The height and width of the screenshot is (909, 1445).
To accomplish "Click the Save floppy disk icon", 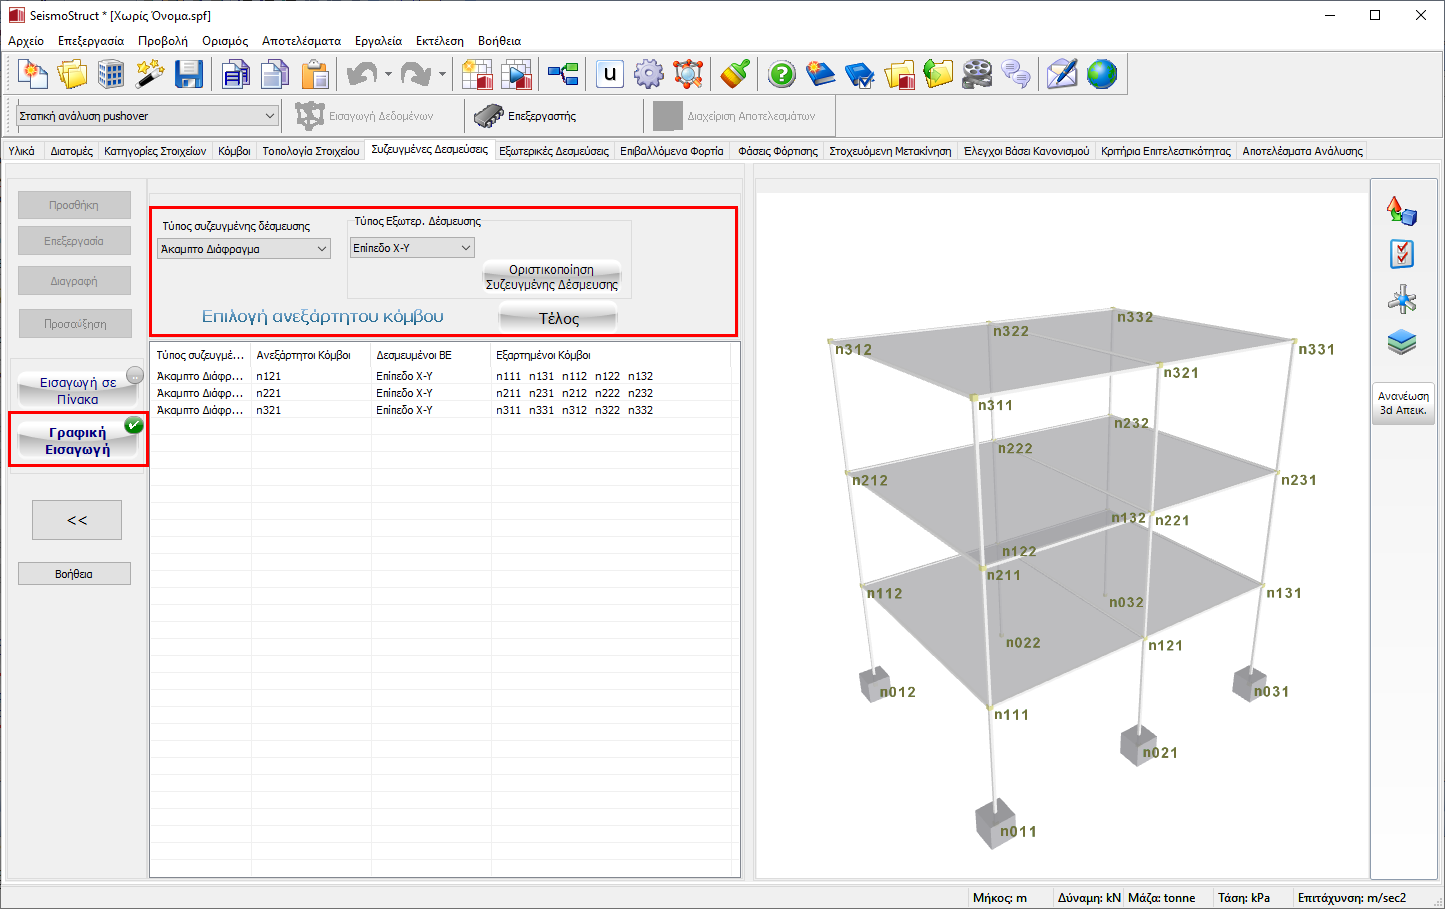I will [x=189, y=74].
